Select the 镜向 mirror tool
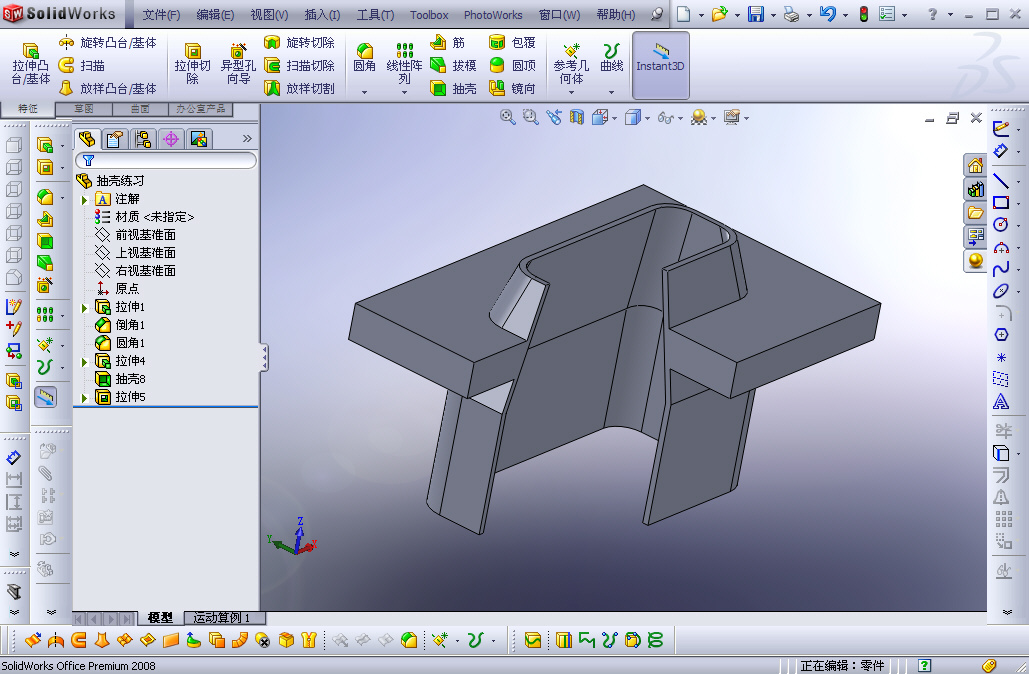Screen dimensions: 1029x674 coord(512,88)
